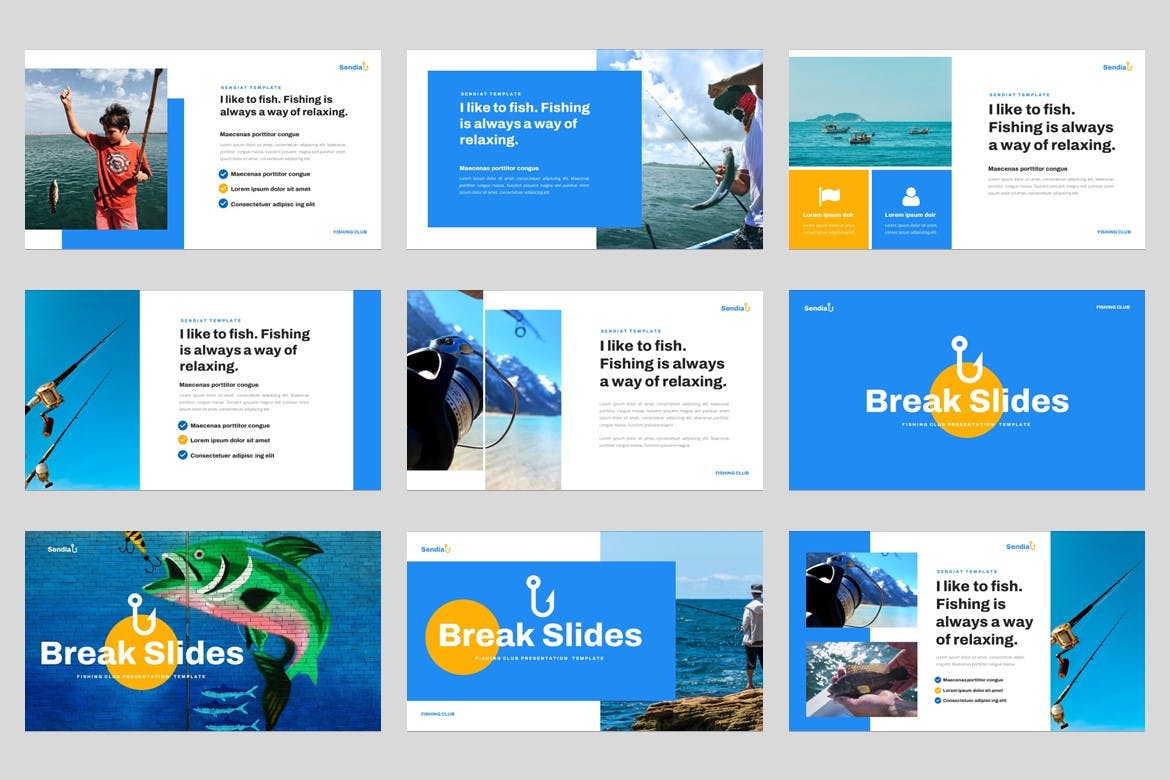The height and width of the screenshot is (780, 1170).
Task: Click the Sendia logo on the fish mural slide
Action: click(62, 549)
